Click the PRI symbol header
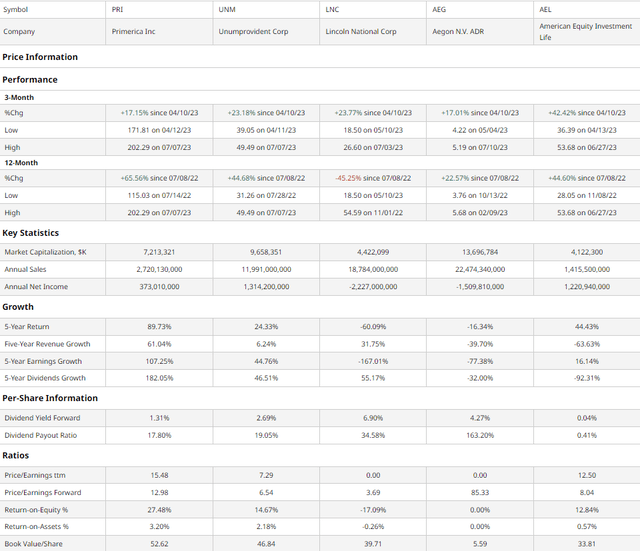This screenshot has height=551, width=640. [x=117, y=9]
